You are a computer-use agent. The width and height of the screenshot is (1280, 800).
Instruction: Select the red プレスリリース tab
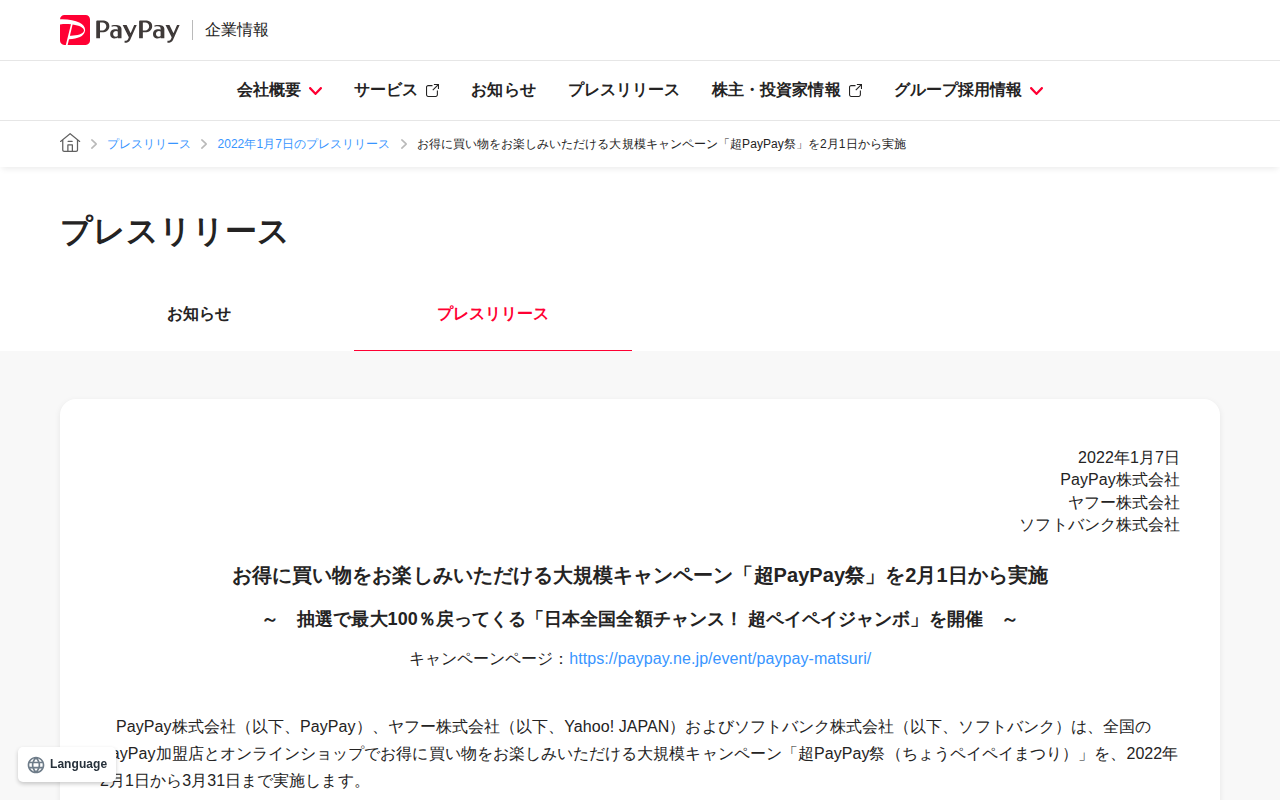click(x=493, y=314)
